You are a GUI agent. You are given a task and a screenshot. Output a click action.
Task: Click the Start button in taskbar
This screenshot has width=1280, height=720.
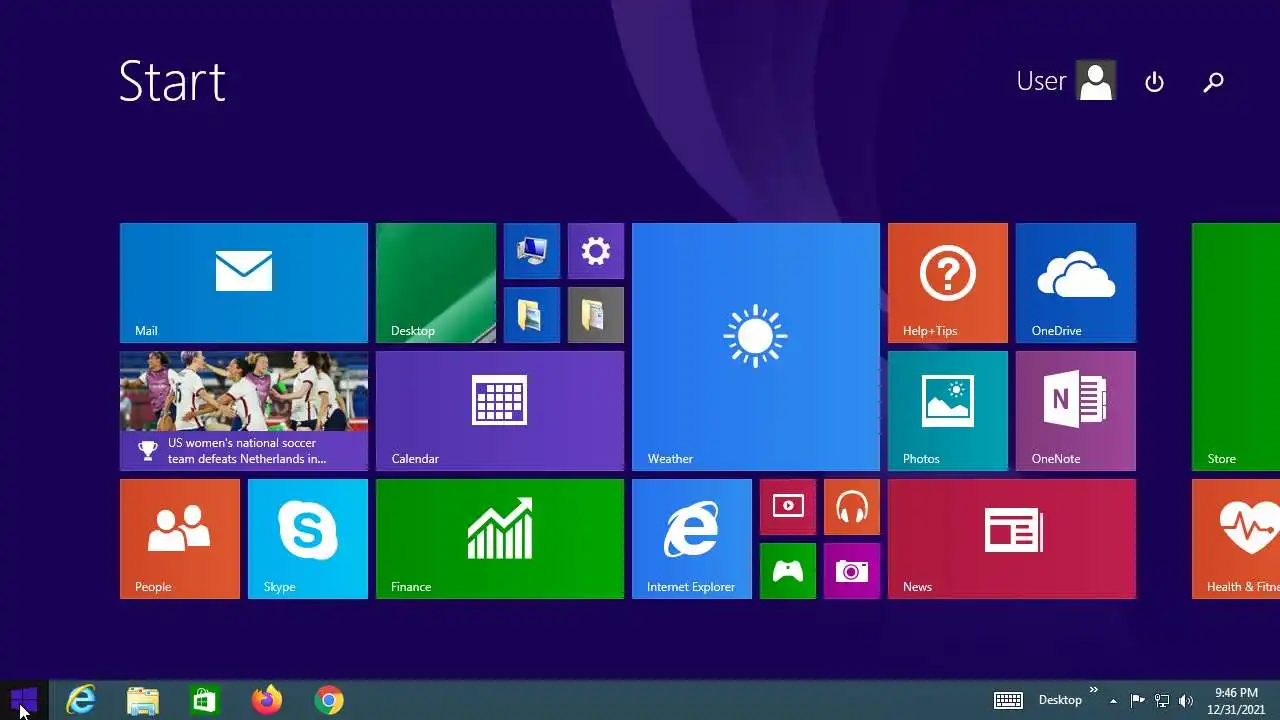coord(24,700)
